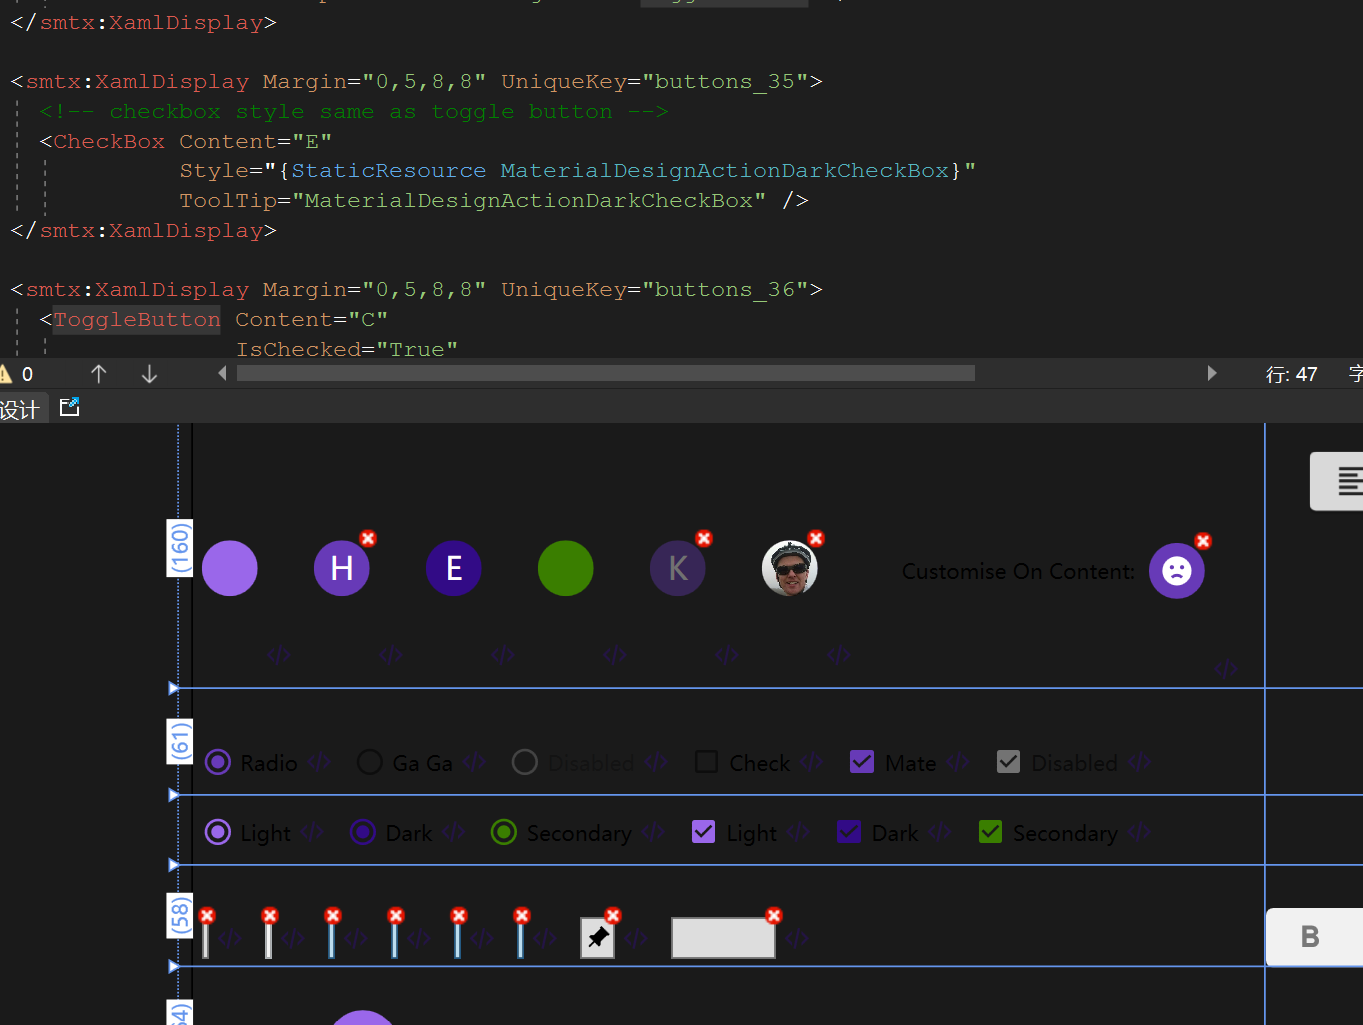Click the code view icon beside Secondary checkbox
The height and width of the screenshot is (1025, 1363).
1138,832
